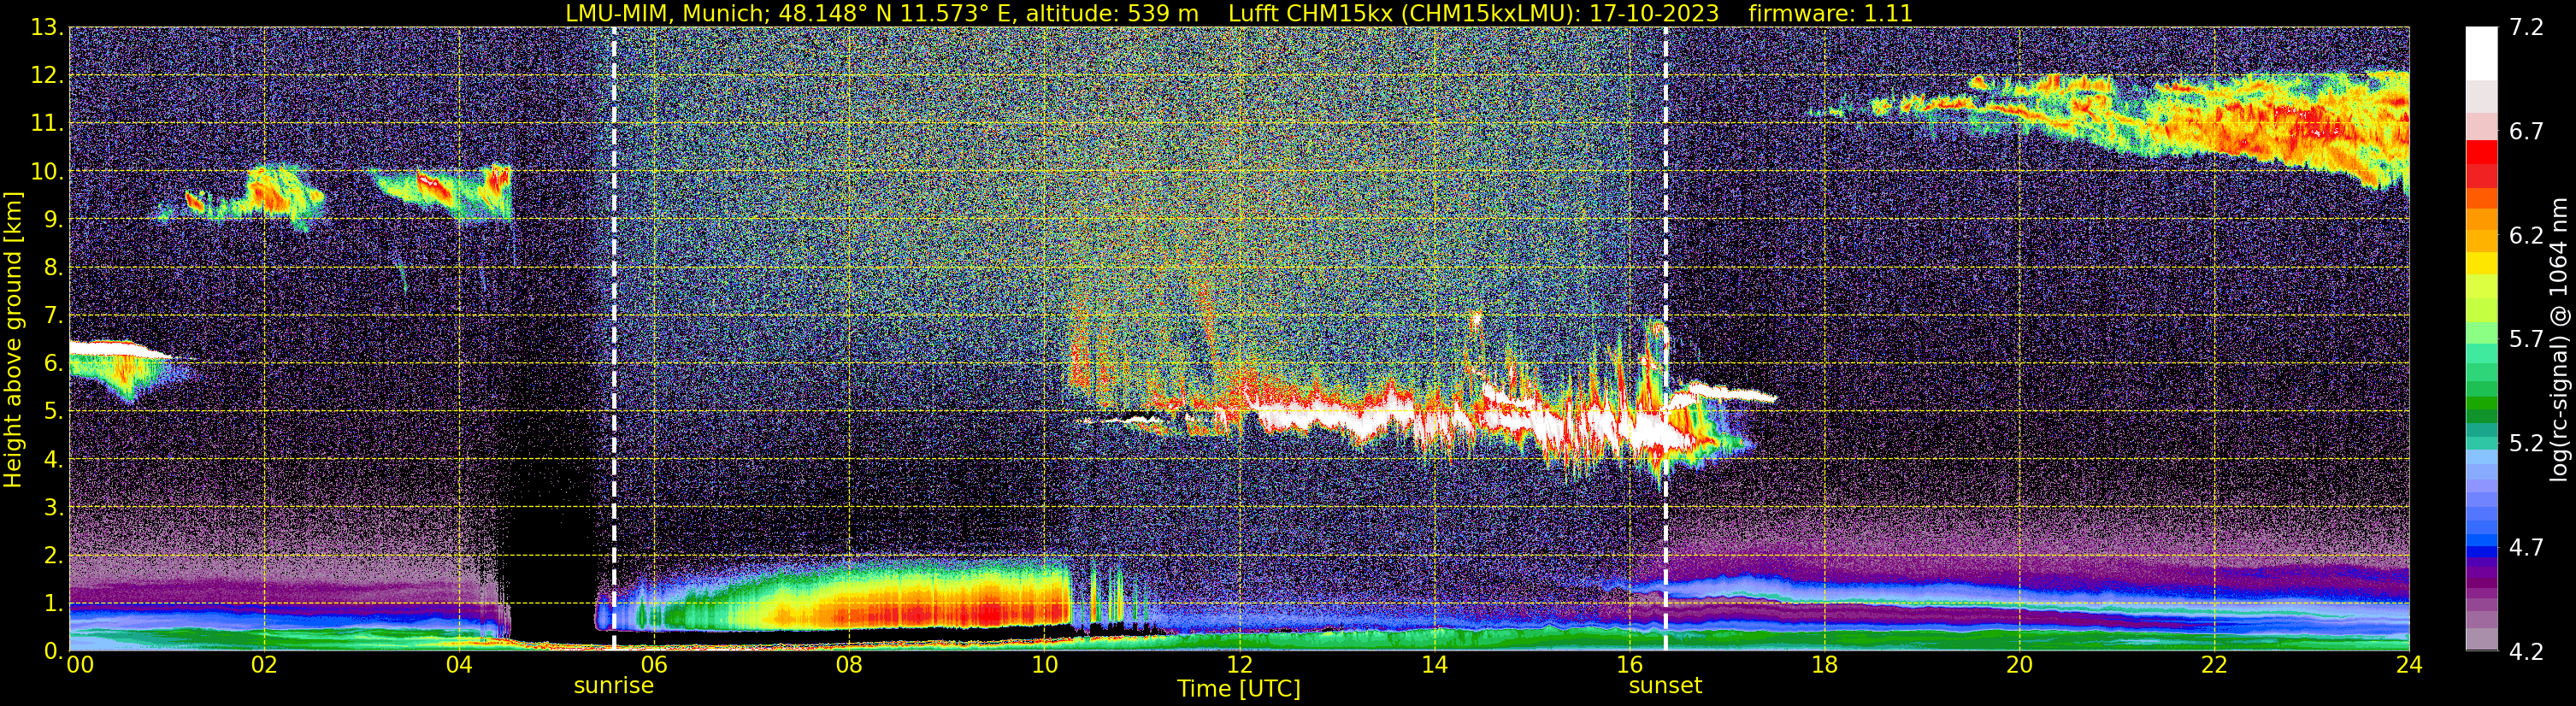Click the colorbar tick label "5.7"

[x=2526, y=340]
